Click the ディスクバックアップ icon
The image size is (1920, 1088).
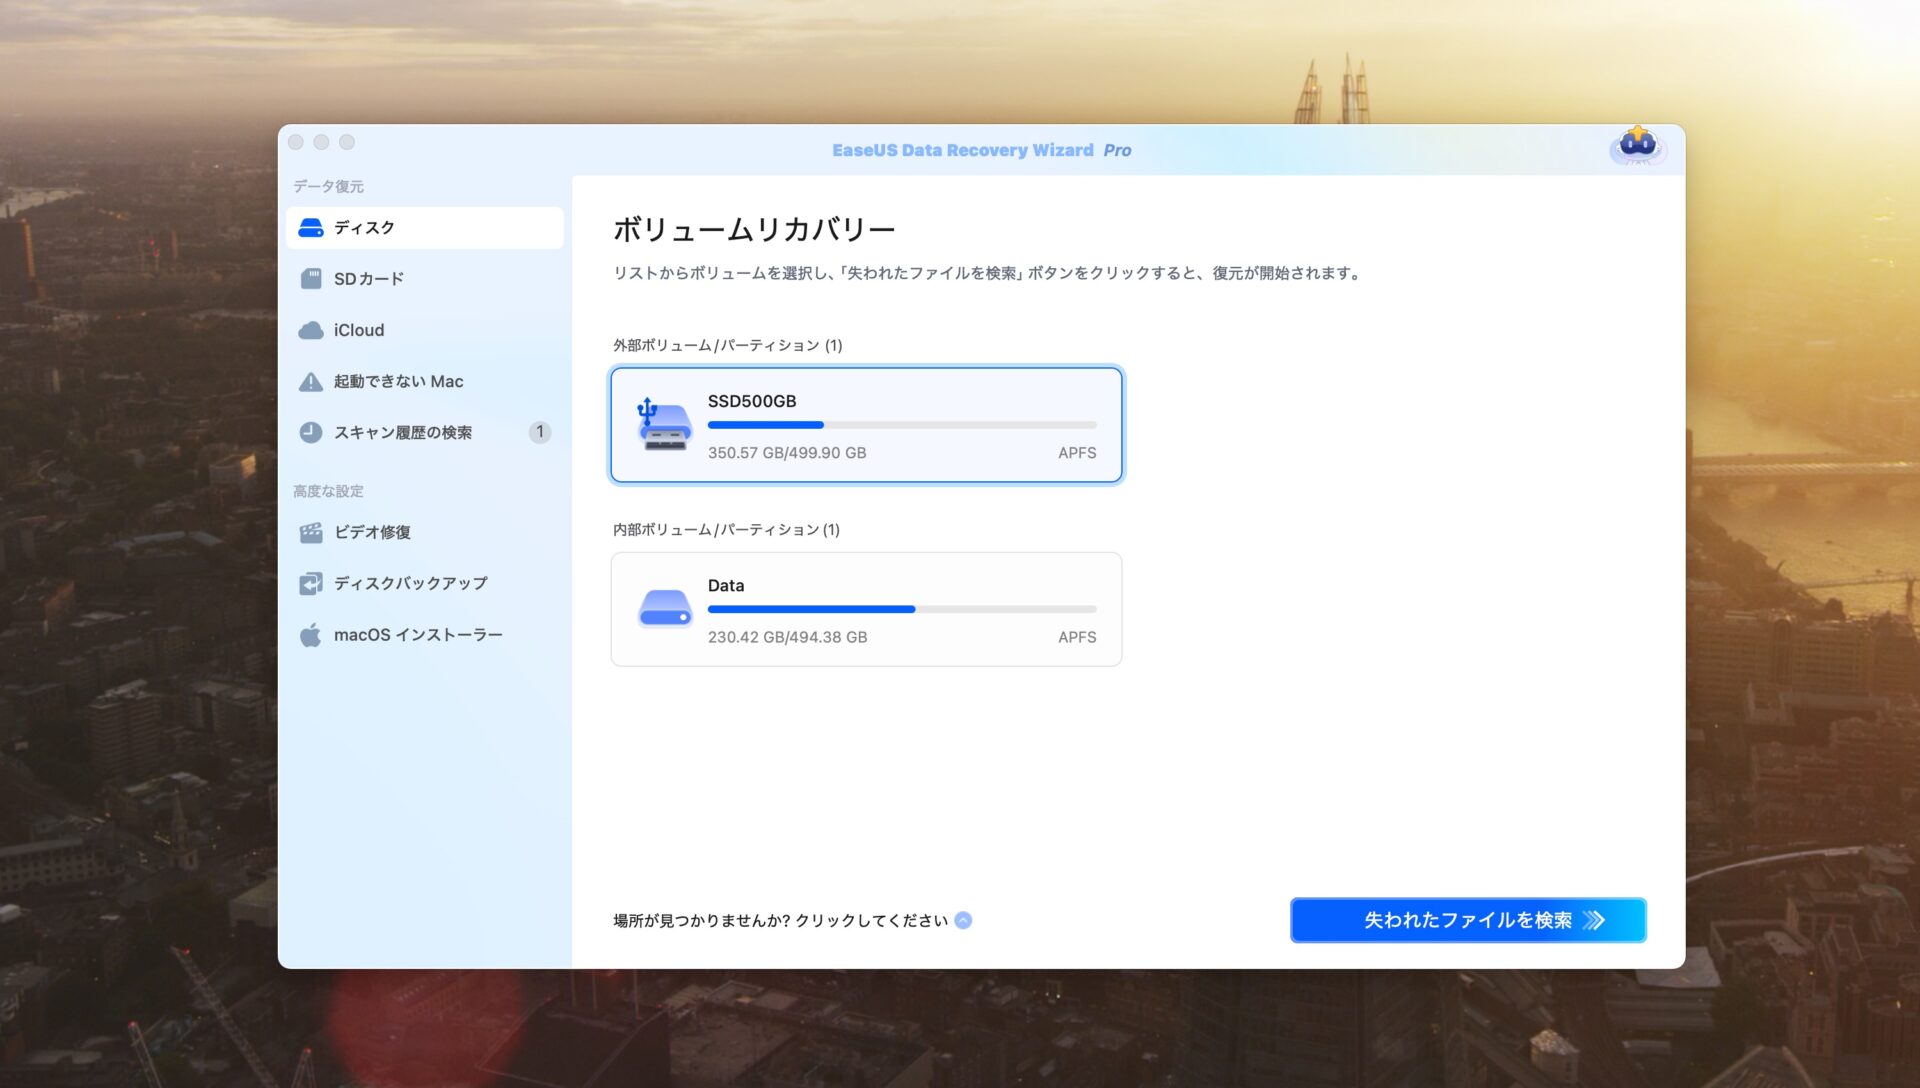311,584
